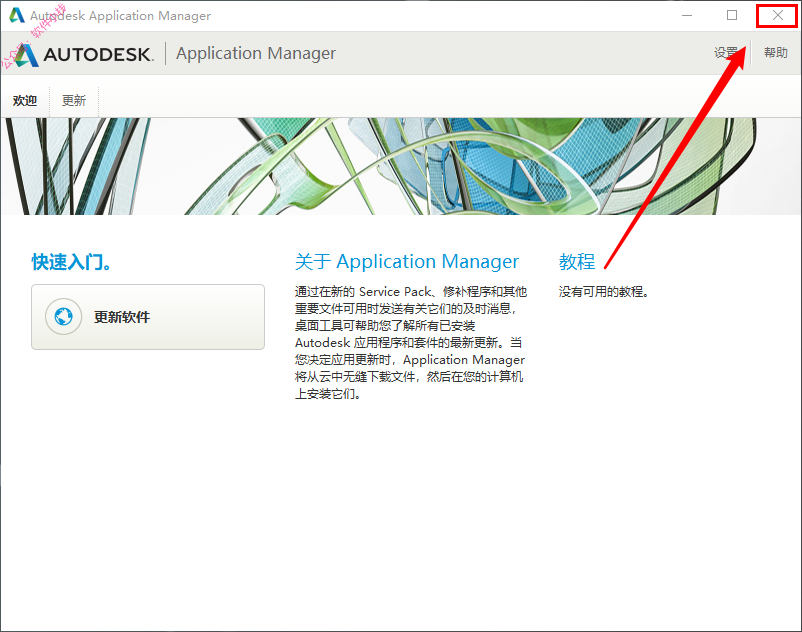Switch to the 更新 tab
The width and height of the screenshot is (802, 632).
pyautogui.click(x=74, y=101)
